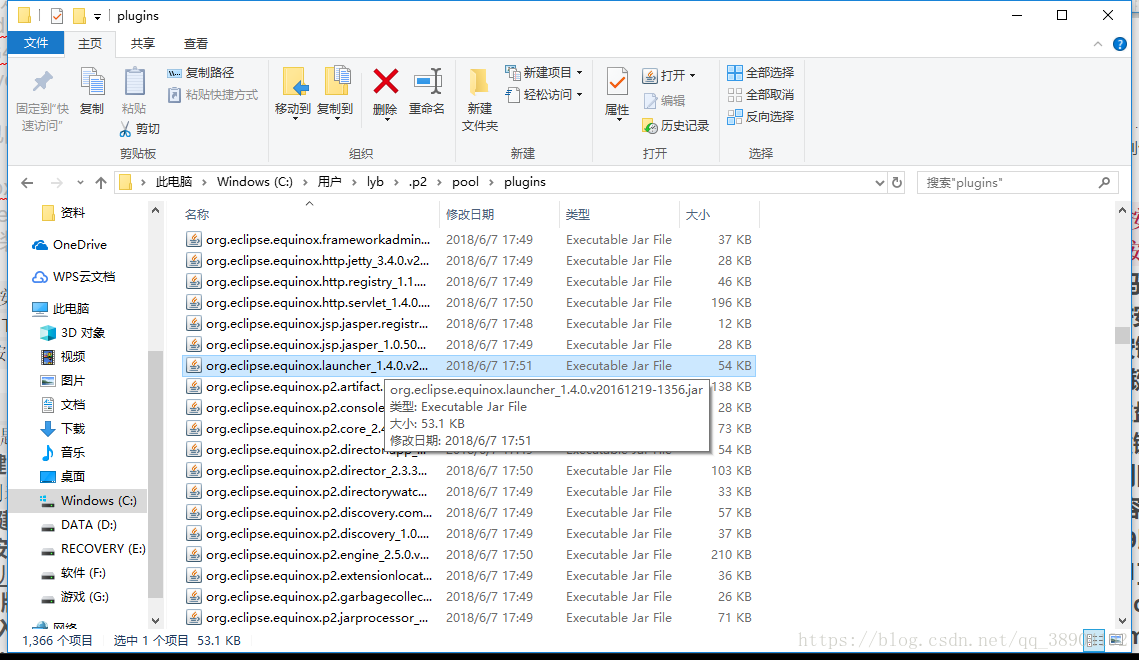Click the Properties (属性) checkmark icon
Image resolution: width=1139 pixels, height=660 pixels.
617,81
